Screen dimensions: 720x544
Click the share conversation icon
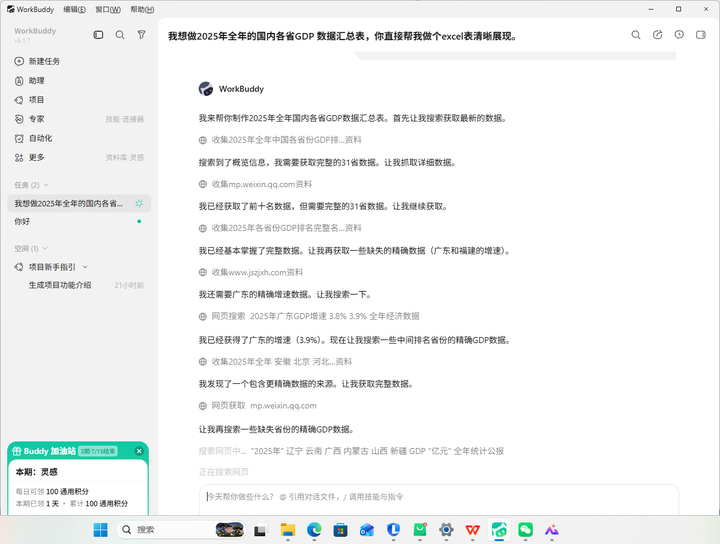point(658,35)
